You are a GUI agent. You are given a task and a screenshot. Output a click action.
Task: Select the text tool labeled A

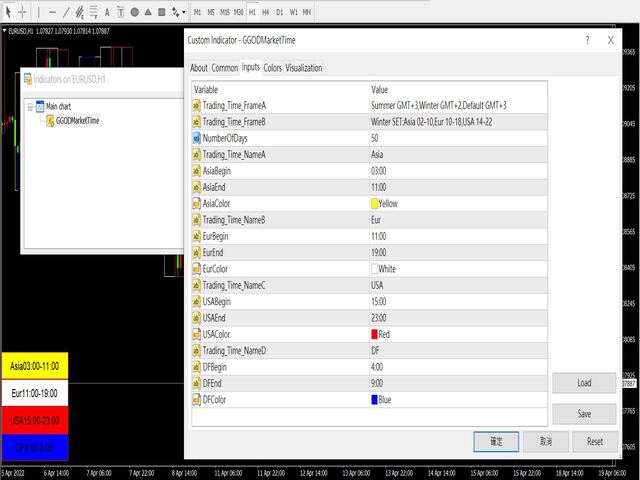coord(107,12)
